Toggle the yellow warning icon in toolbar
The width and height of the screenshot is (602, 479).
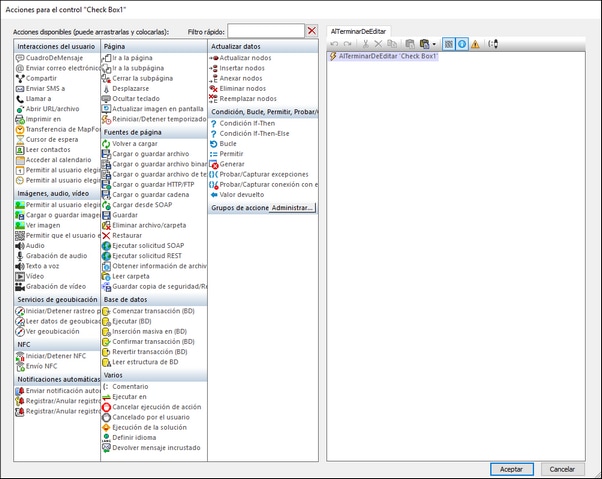coord(476,44)
